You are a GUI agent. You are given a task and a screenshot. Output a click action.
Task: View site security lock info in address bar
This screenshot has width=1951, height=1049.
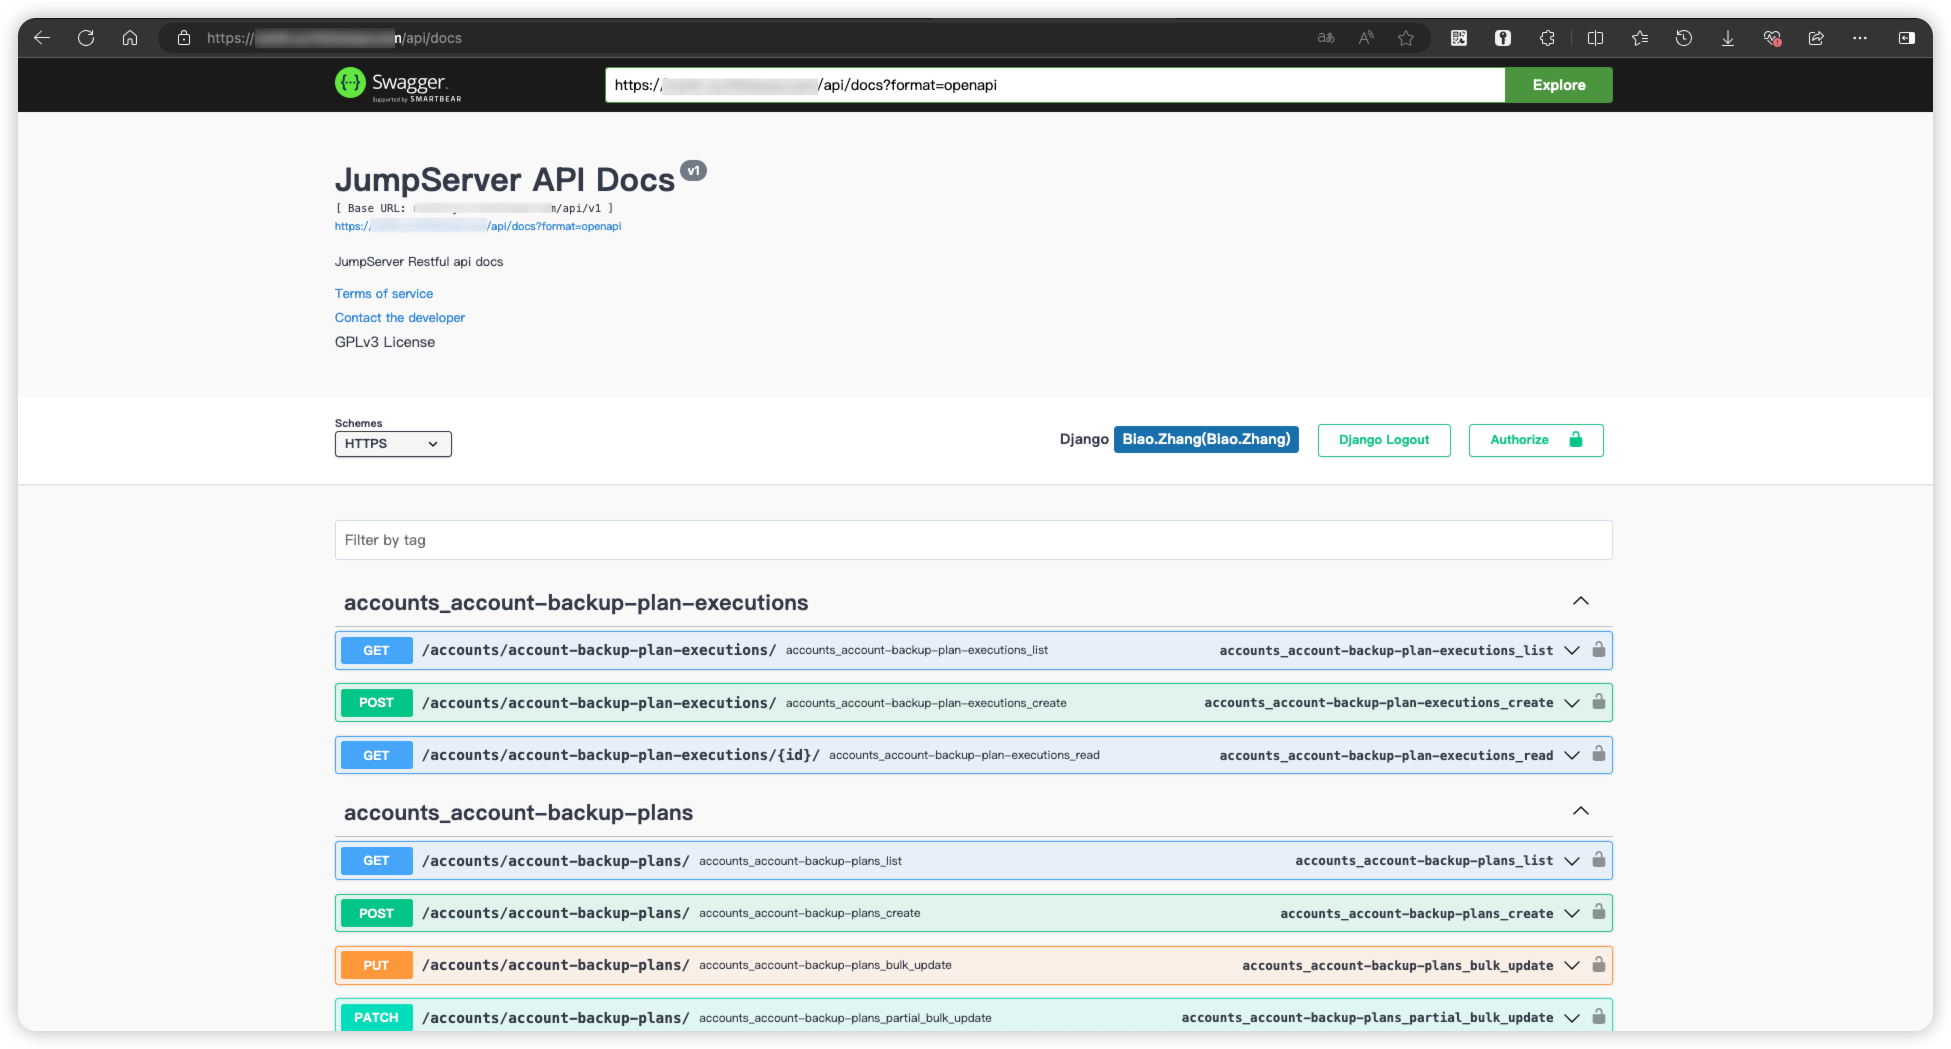[184, 38]
